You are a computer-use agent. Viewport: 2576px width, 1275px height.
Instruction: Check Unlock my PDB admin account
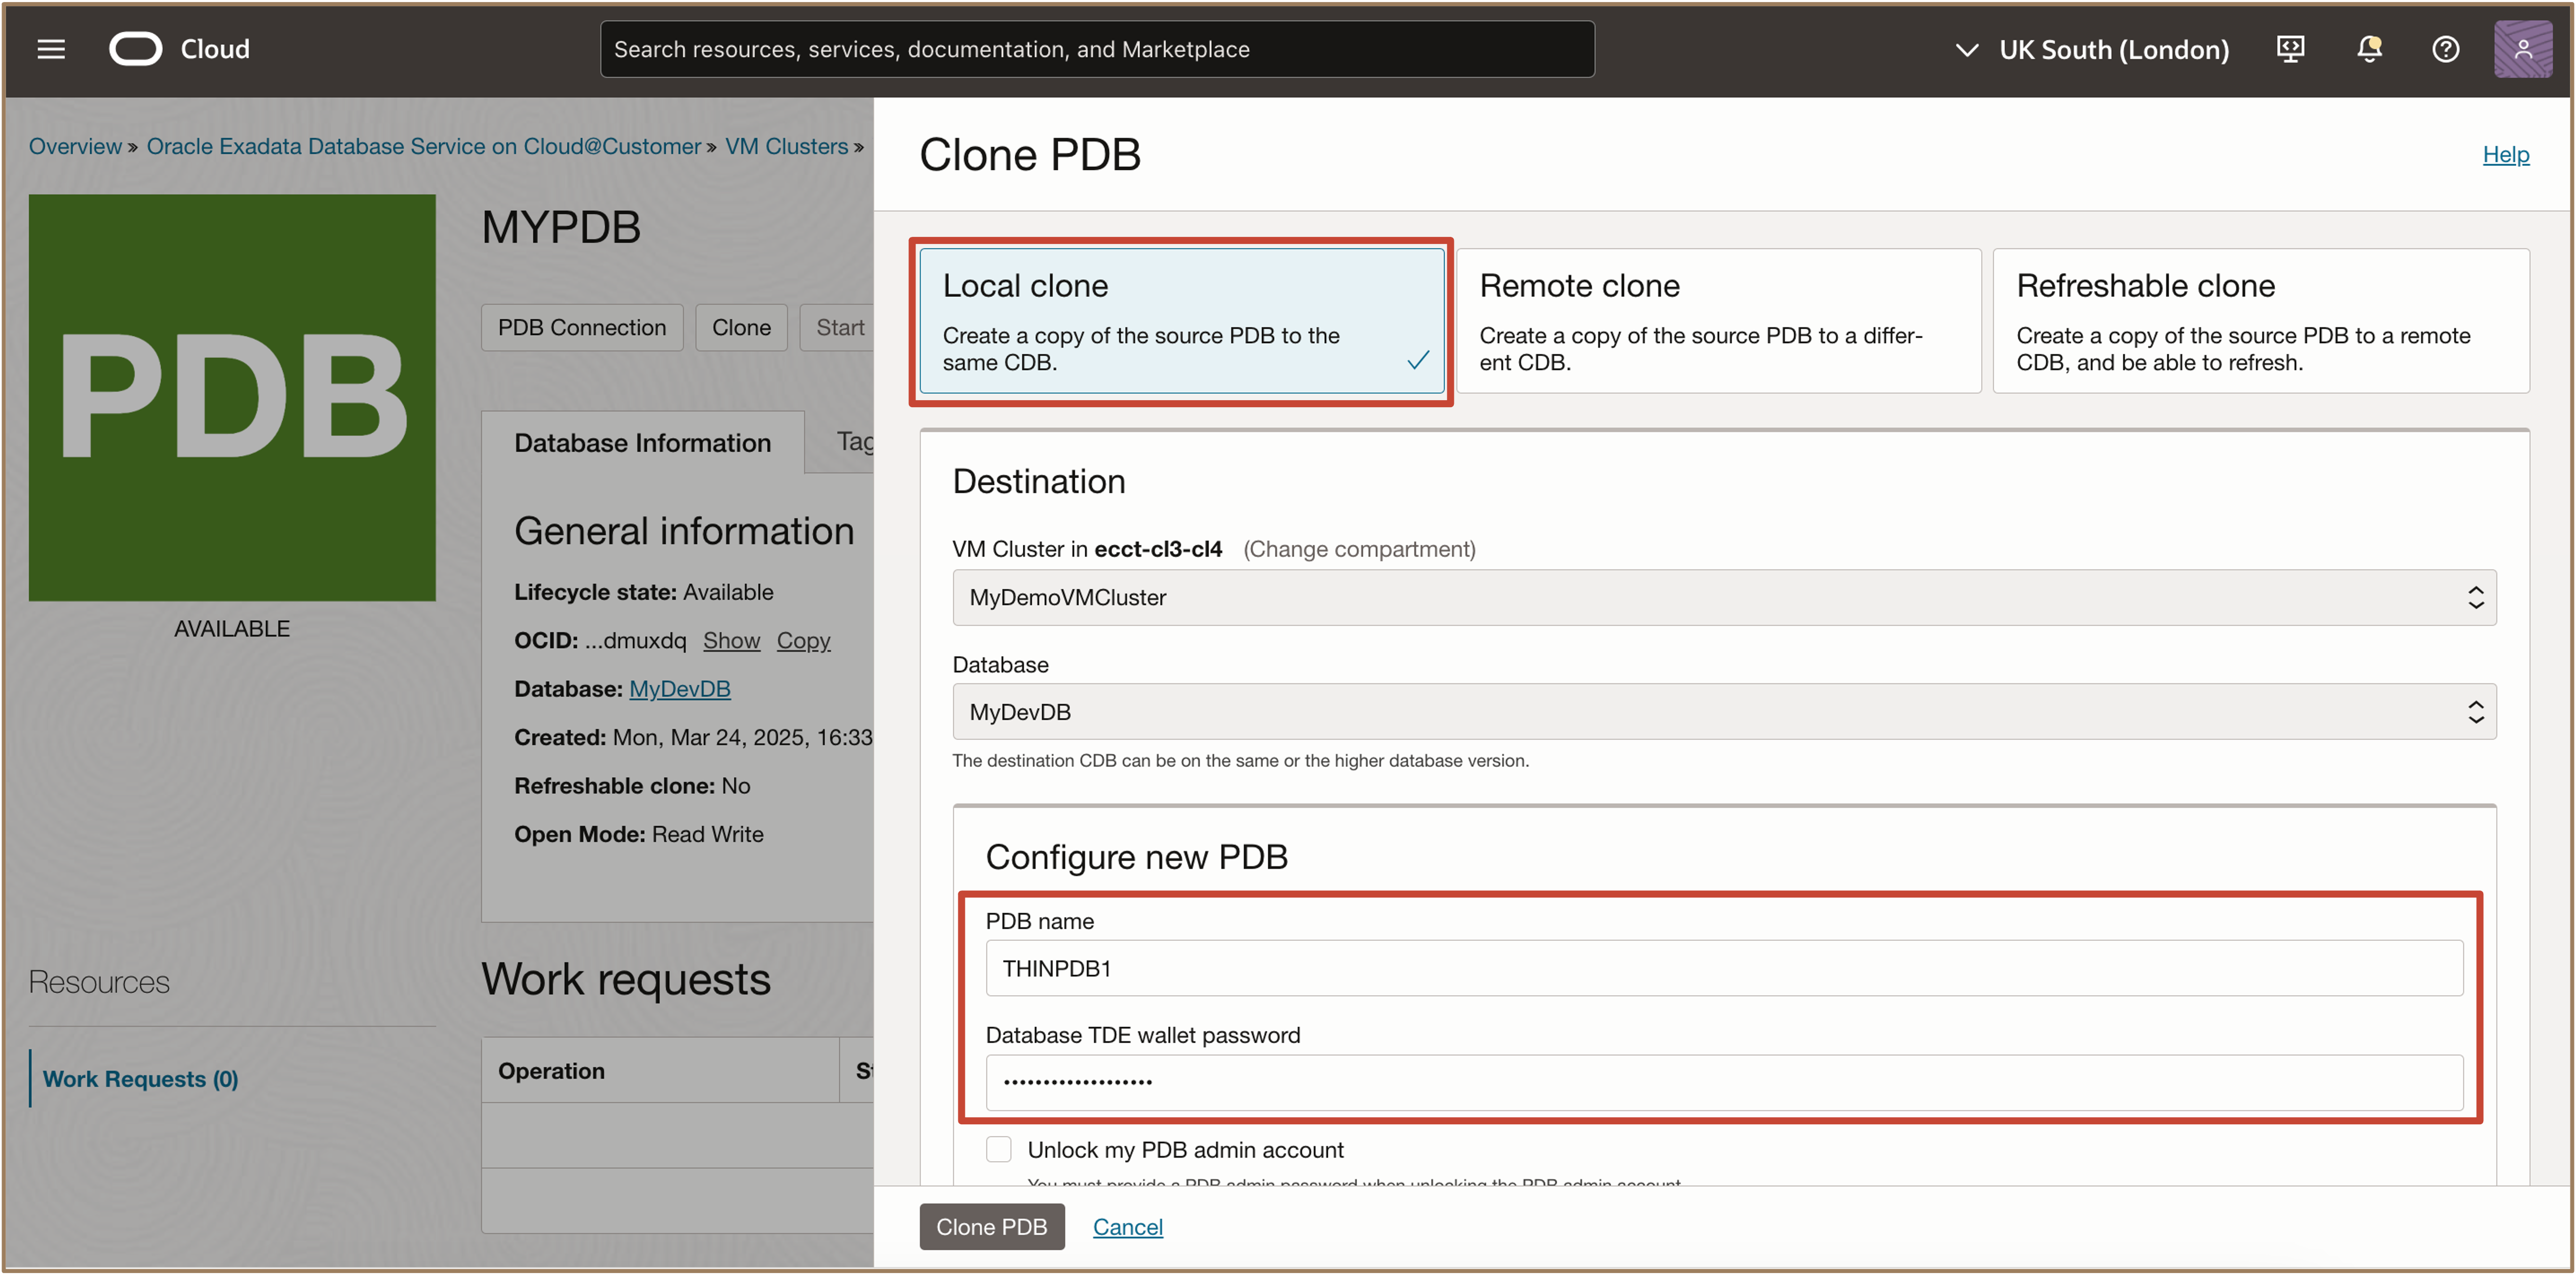coord(998,1149)
